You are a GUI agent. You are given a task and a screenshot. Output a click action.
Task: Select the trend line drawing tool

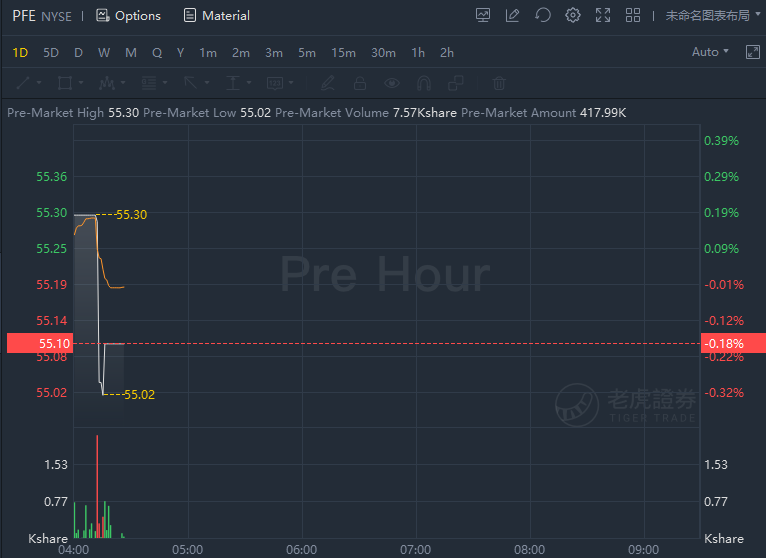coord(22,83)
